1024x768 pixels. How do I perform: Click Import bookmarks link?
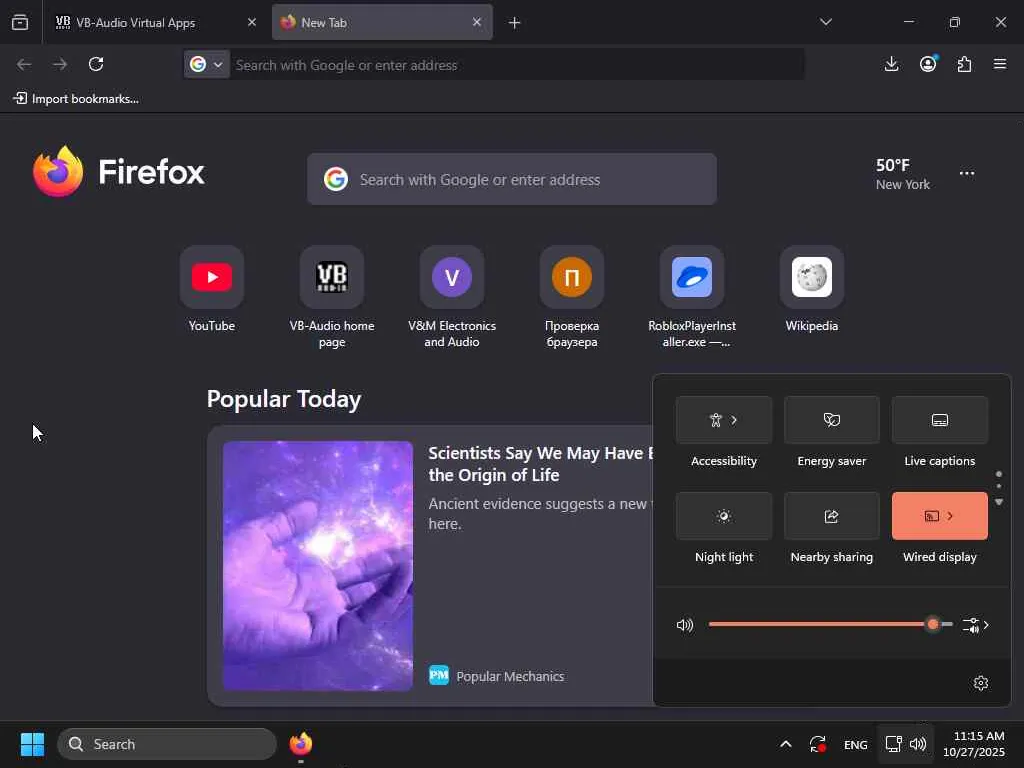tap(76, 99)
